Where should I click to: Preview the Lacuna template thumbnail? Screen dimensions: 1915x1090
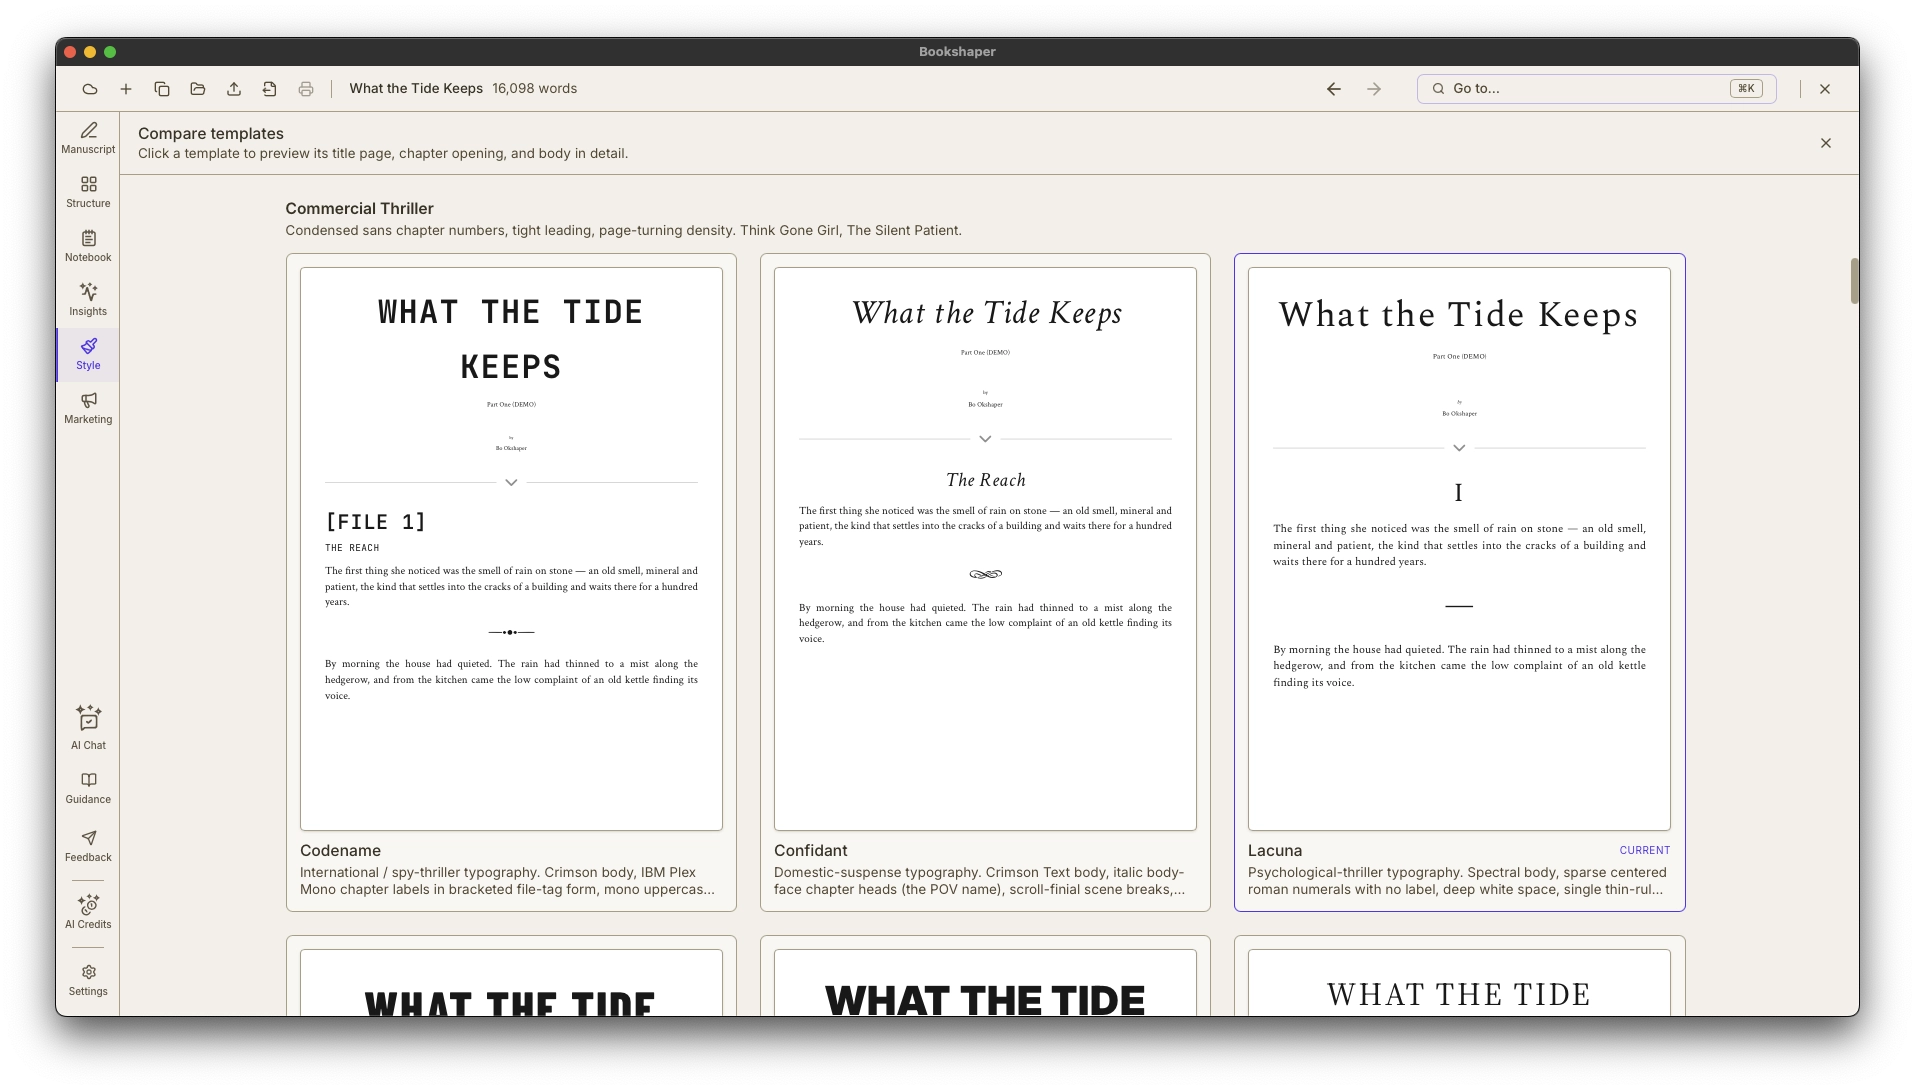click(1459, 548)
